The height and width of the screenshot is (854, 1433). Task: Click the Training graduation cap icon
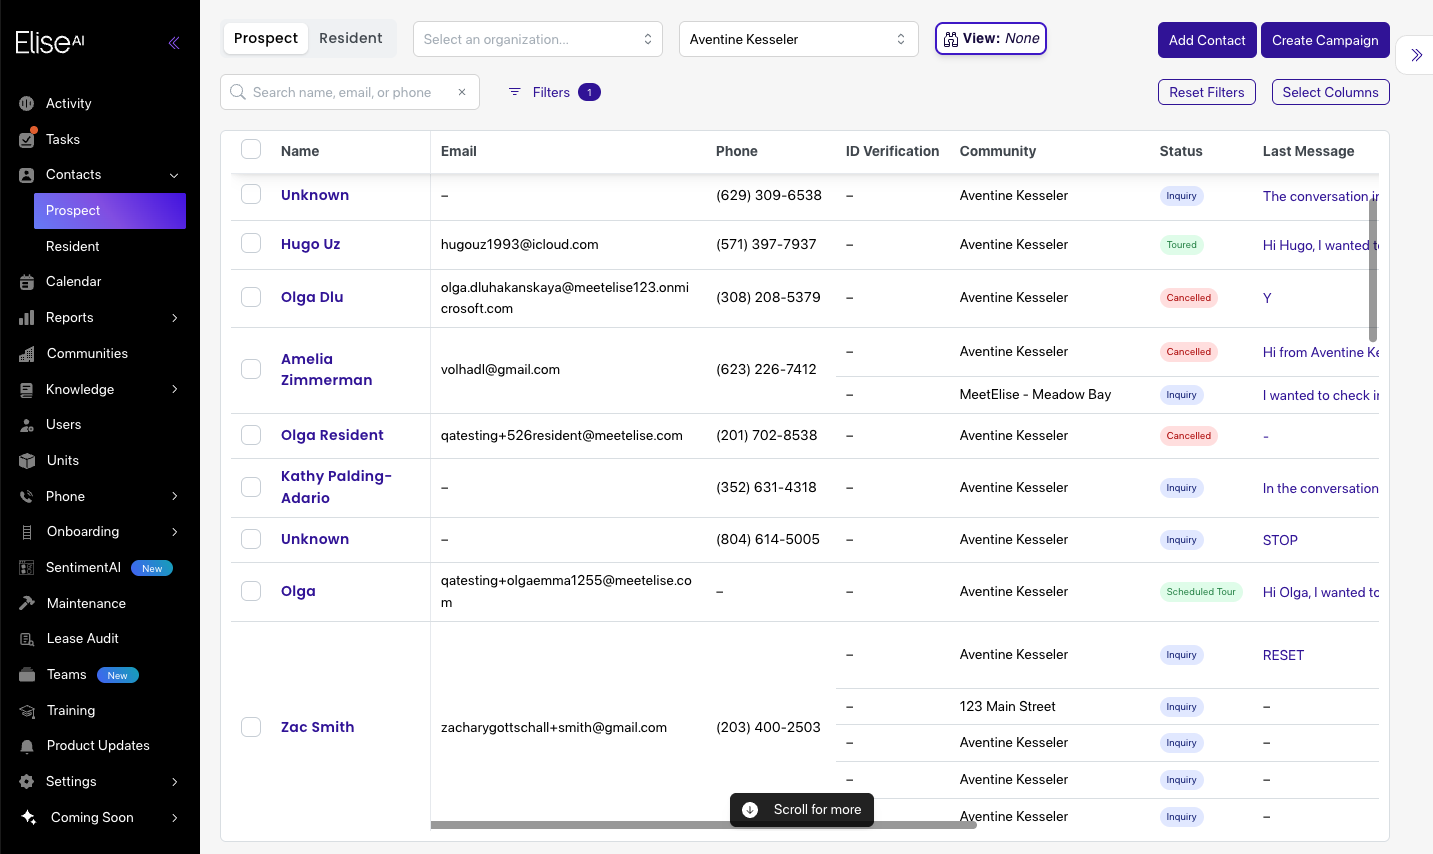point(27,711)
